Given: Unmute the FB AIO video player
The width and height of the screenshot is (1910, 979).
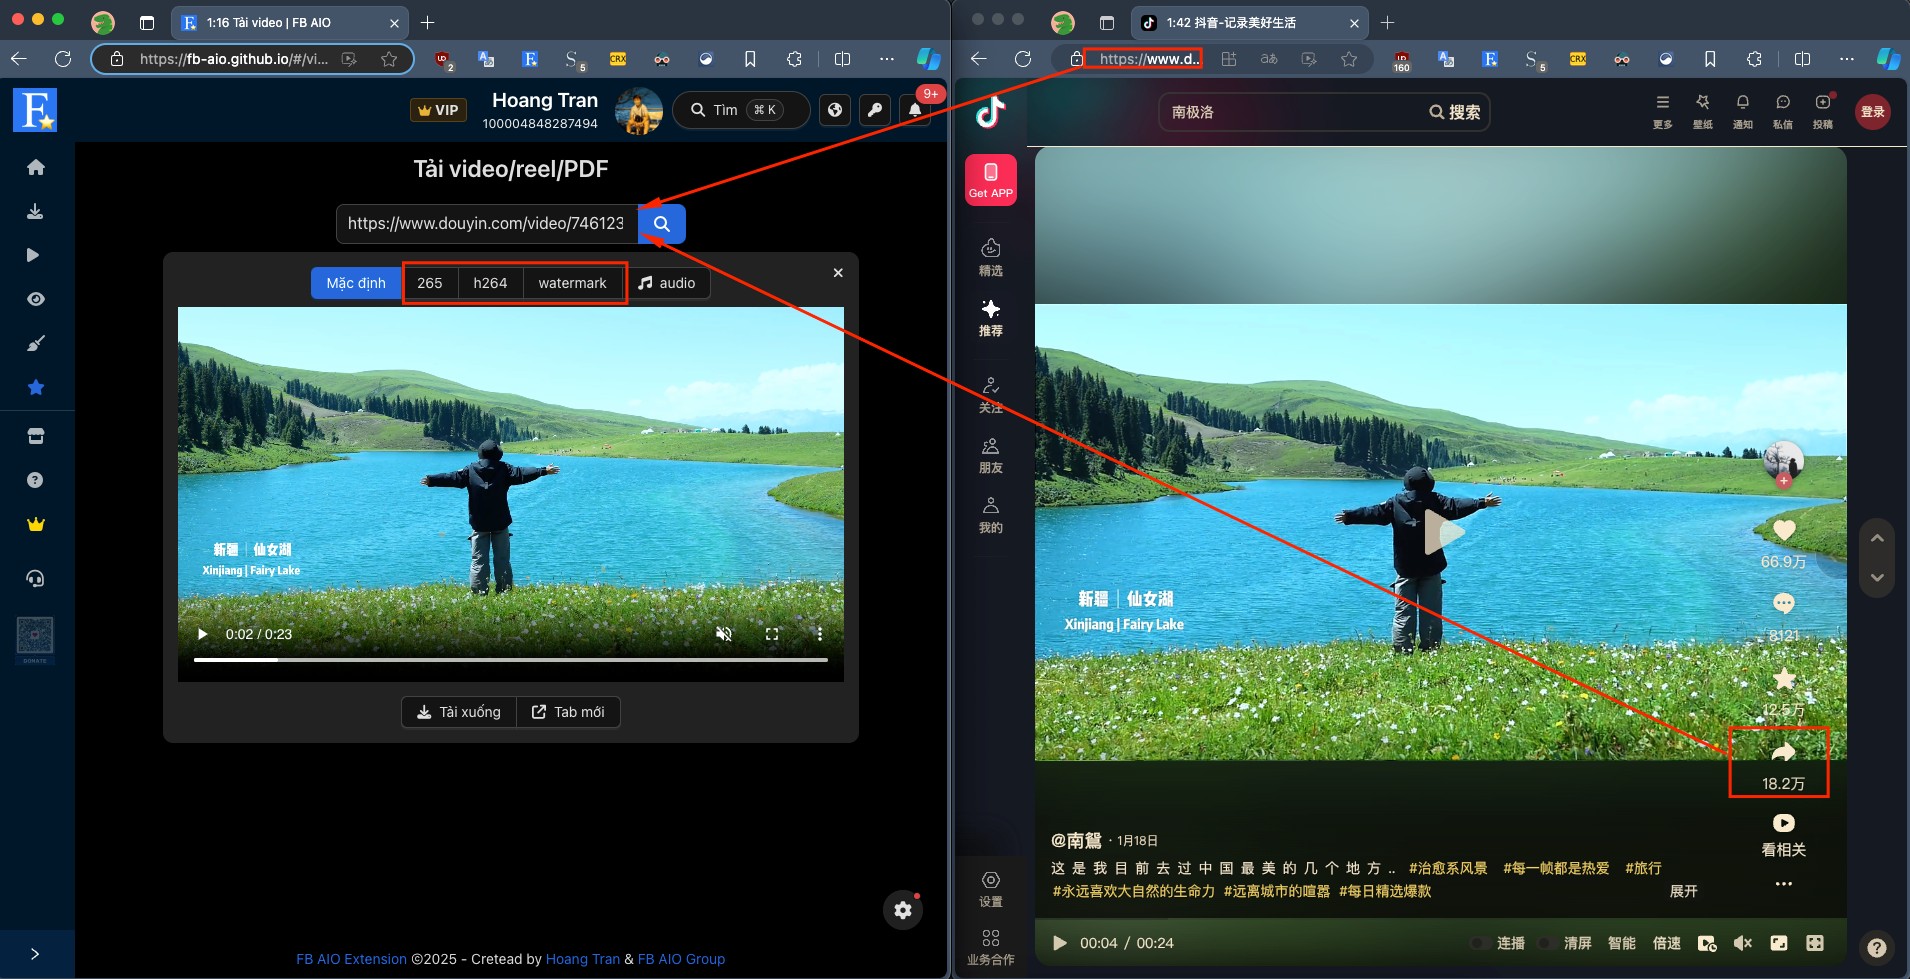Looking at the screenshot, I should [724, 634].
